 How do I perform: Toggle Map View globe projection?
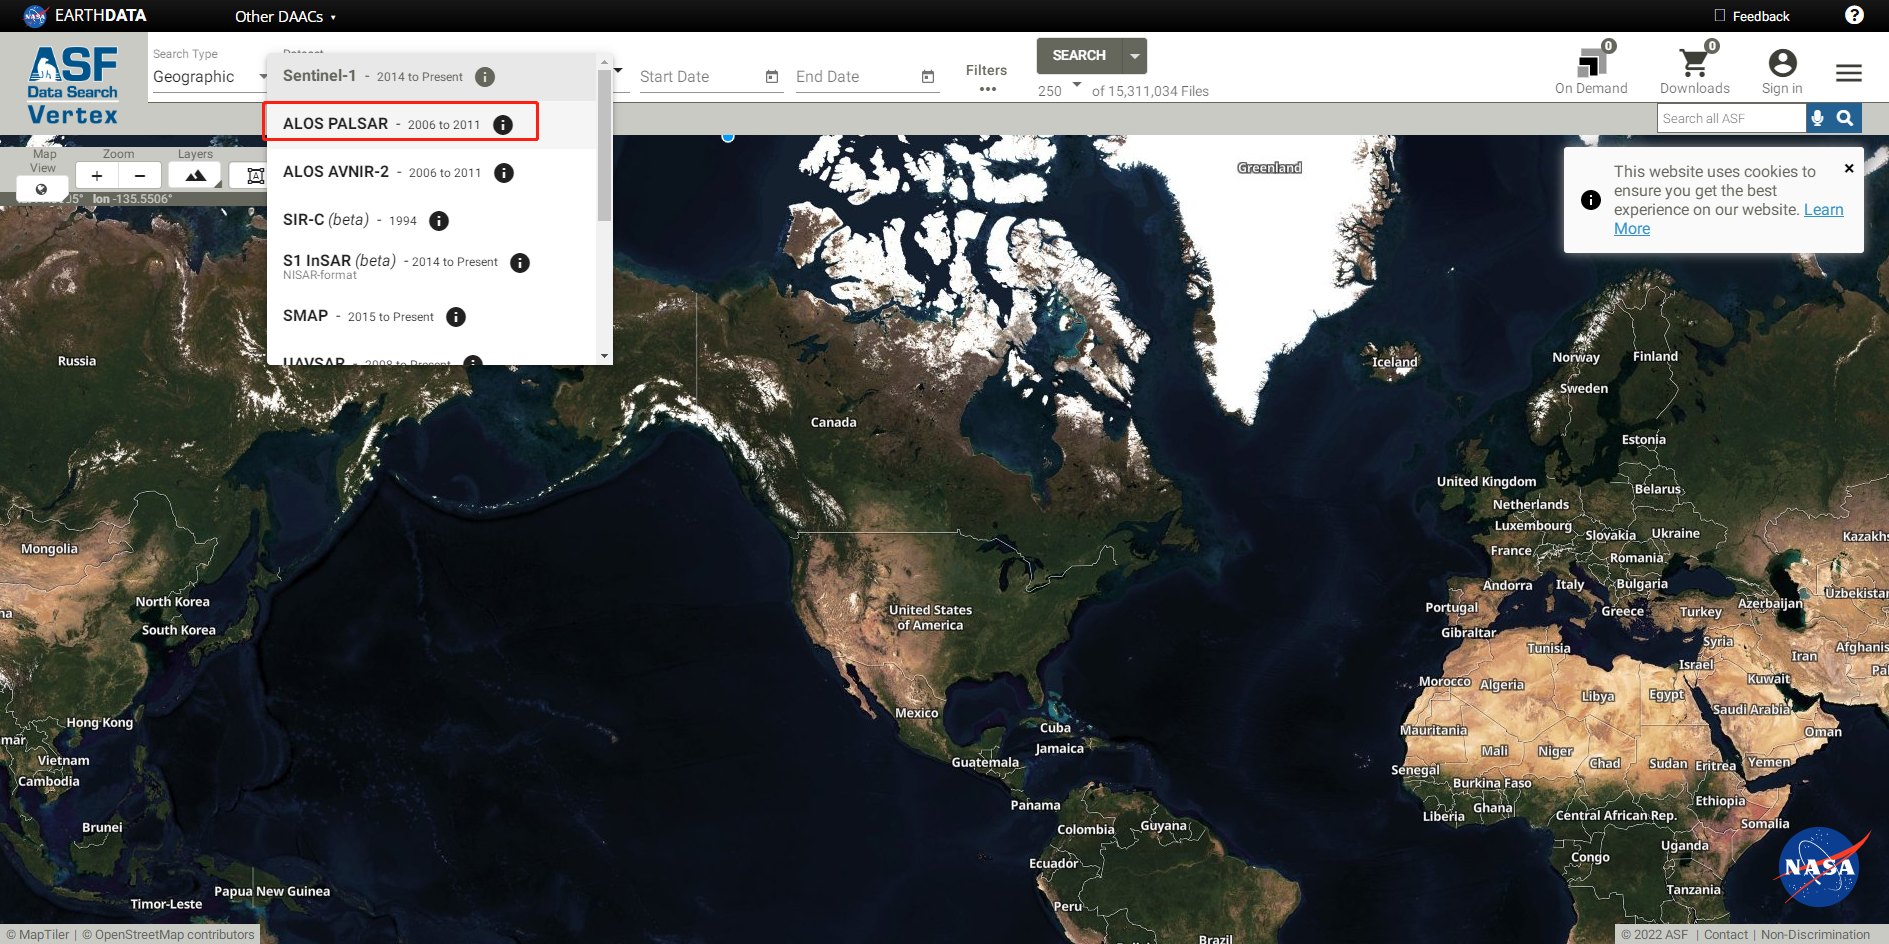[x=41, y=189]
